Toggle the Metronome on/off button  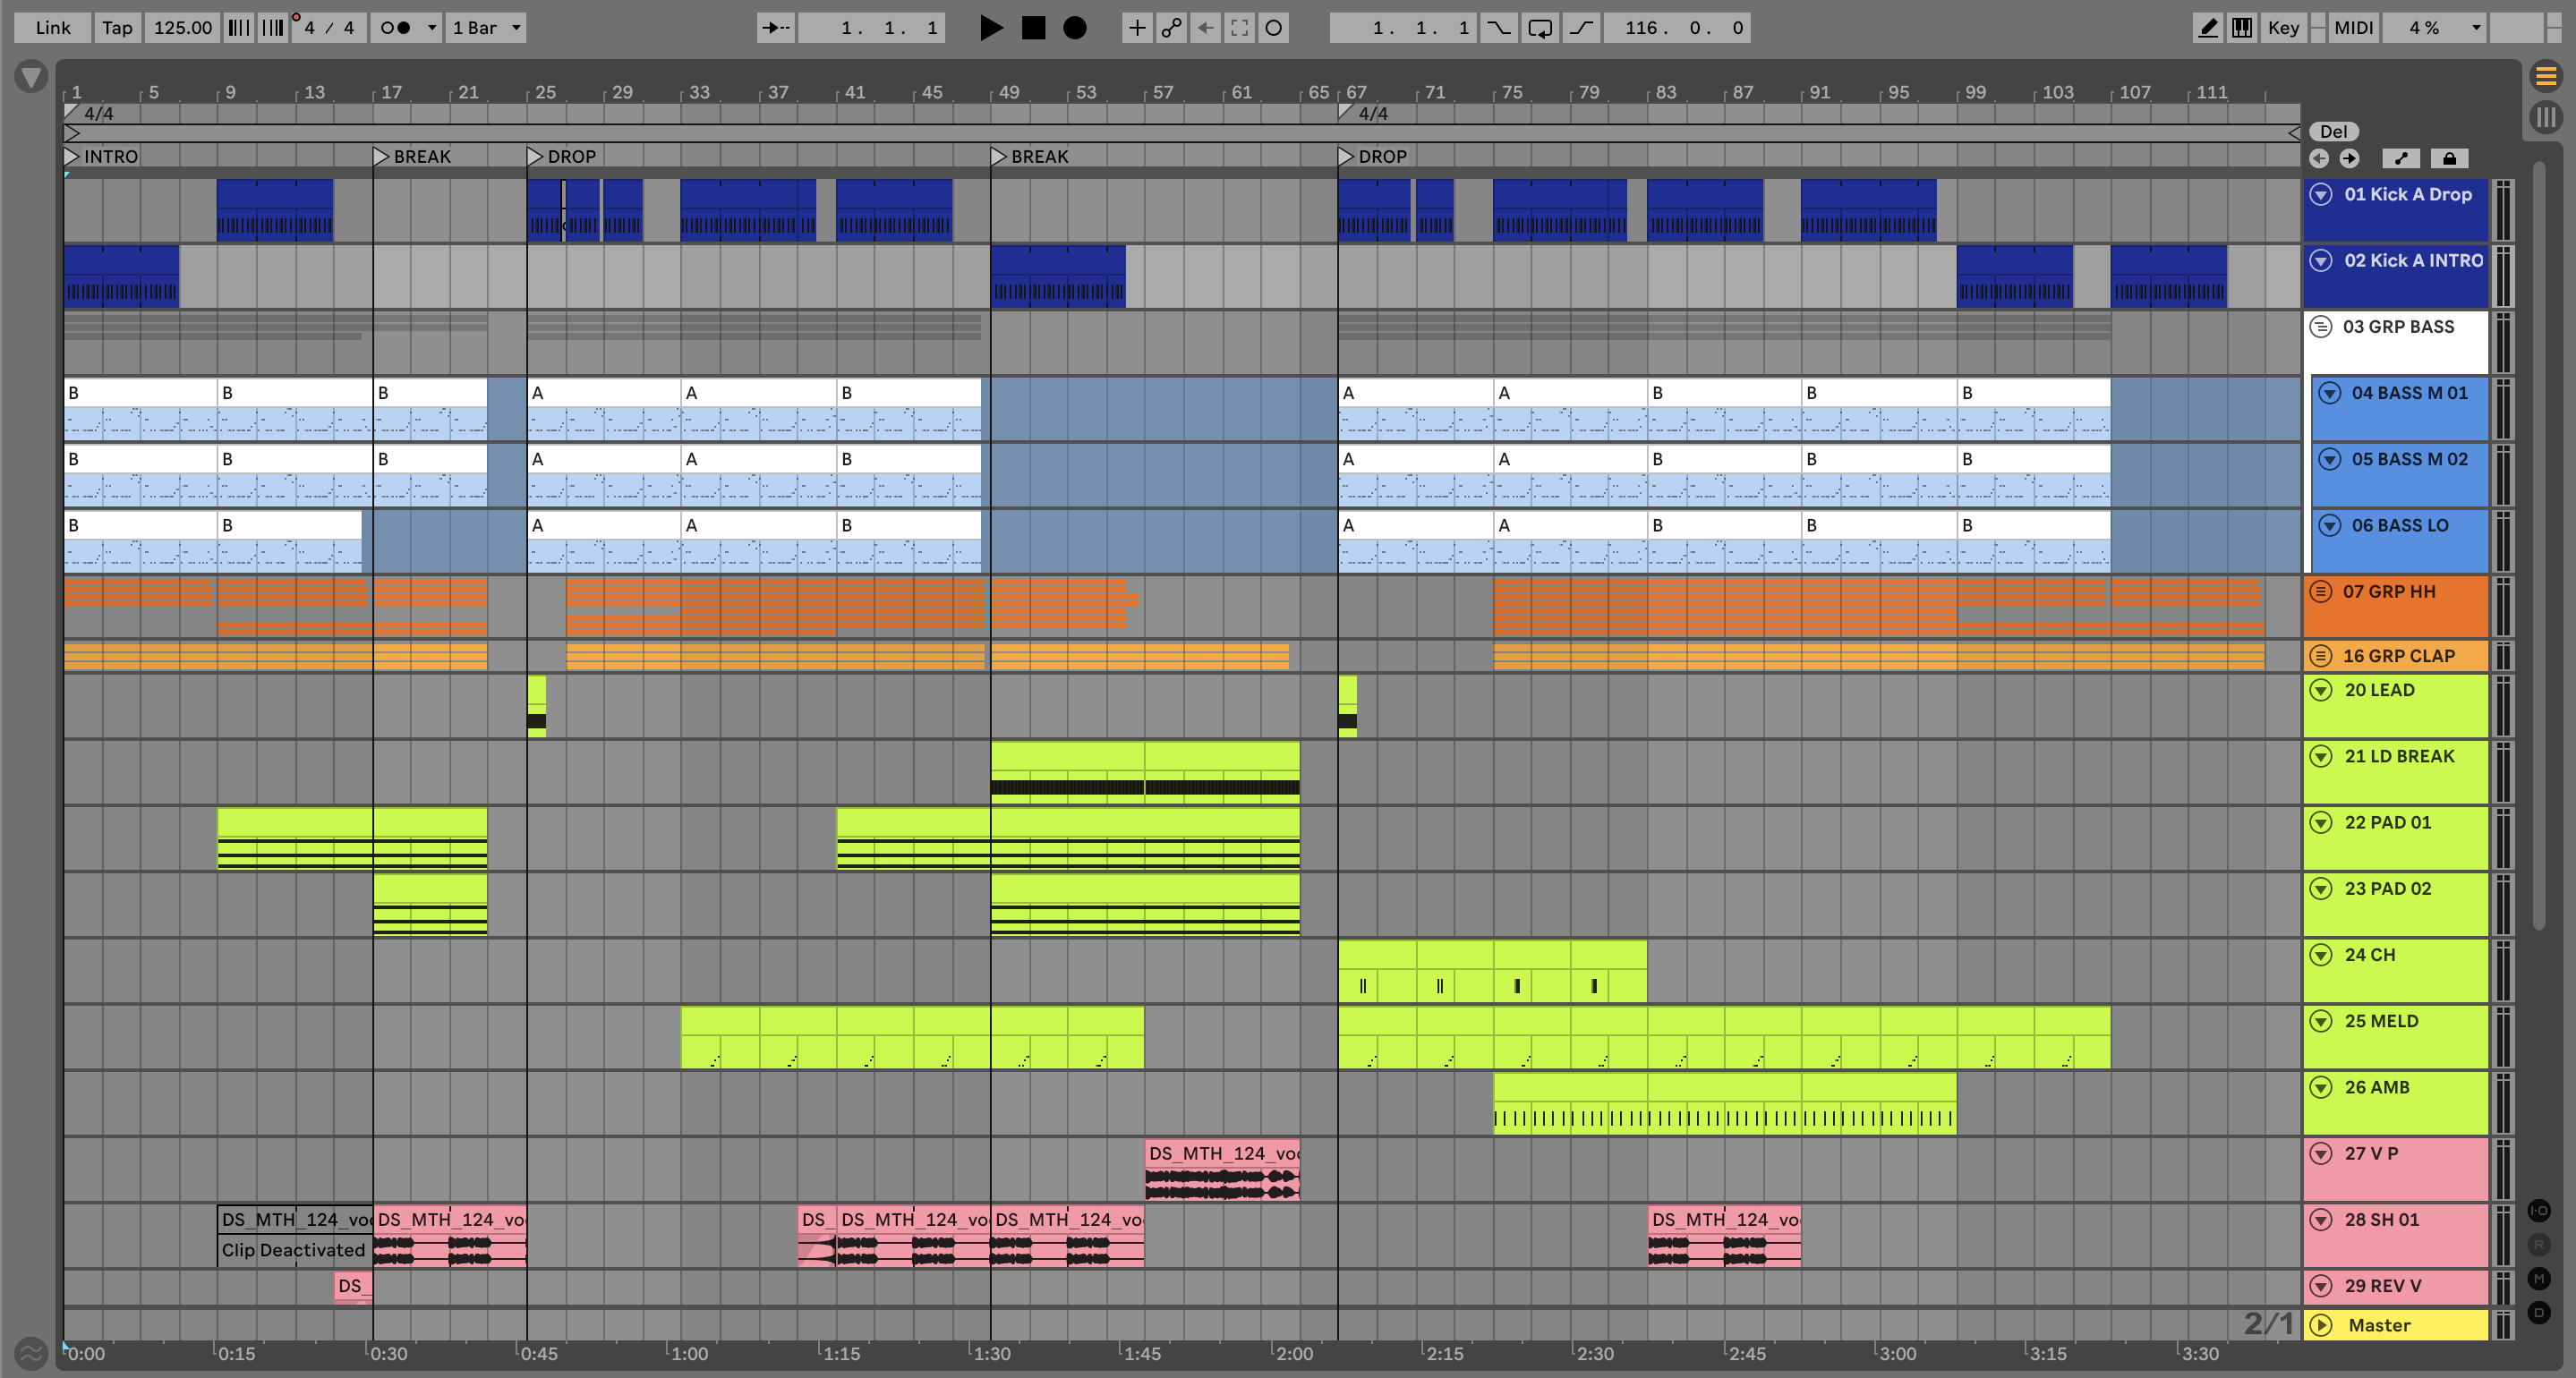pos(396,27)
